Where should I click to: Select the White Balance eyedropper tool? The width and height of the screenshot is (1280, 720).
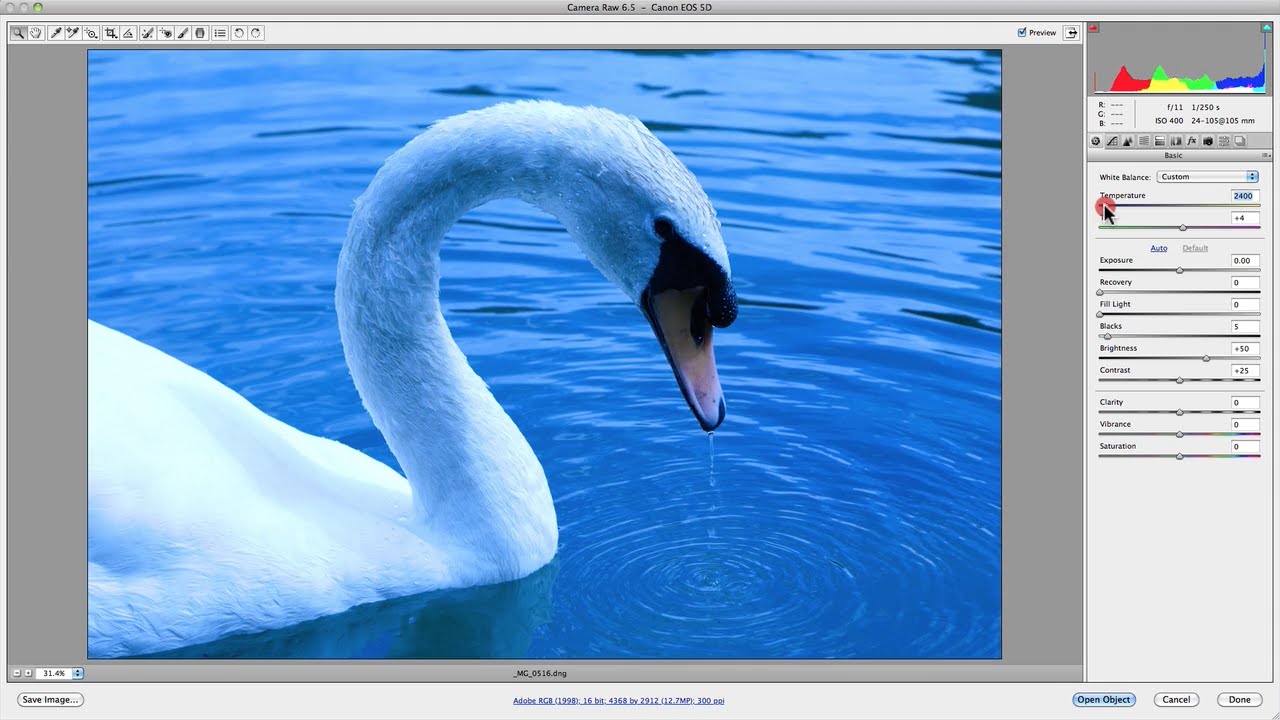pos(56,33)
